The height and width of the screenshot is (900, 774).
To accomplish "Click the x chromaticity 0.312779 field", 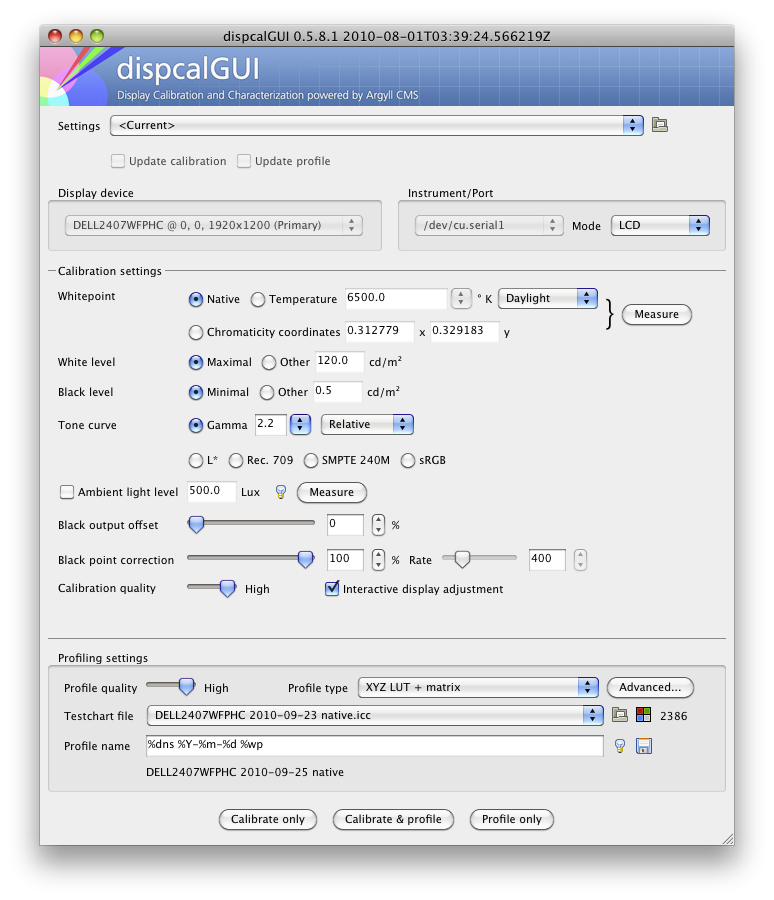I will pos(380,331).
